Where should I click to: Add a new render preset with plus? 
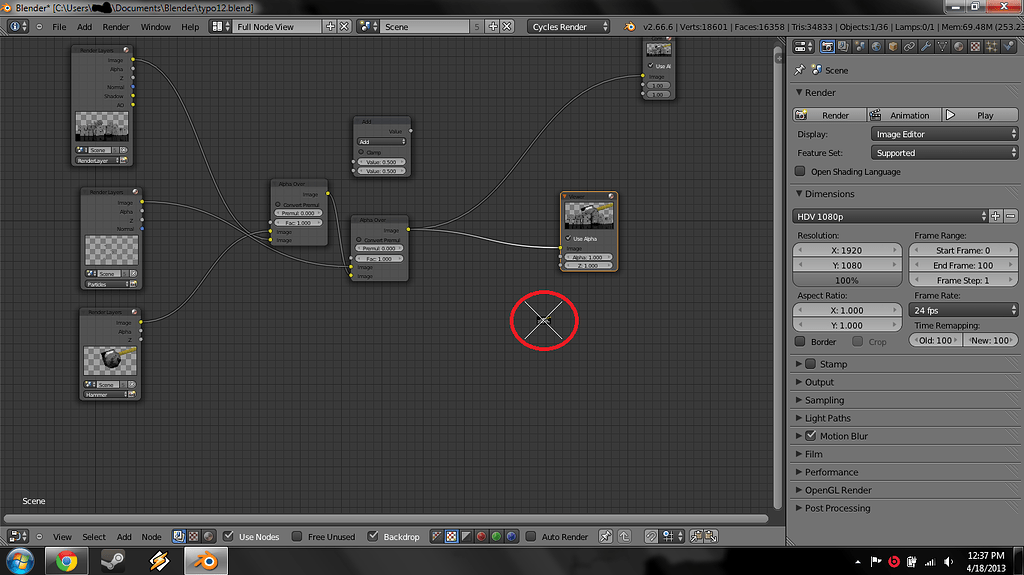[995, 216]
